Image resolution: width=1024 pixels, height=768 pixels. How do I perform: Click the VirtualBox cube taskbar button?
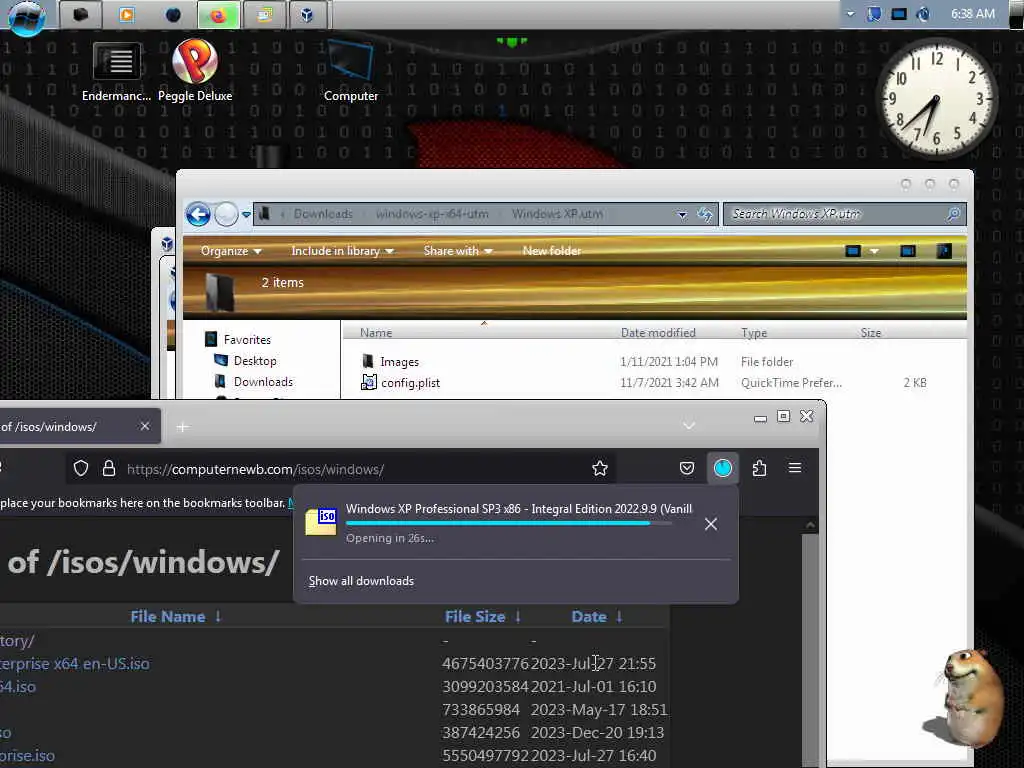[307, 14]
